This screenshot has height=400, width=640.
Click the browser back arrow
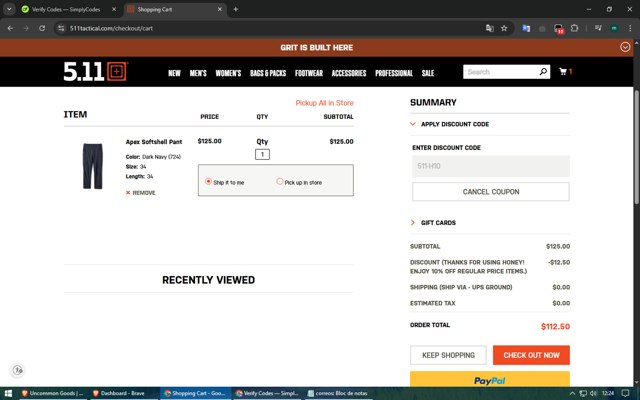(10, 28)
